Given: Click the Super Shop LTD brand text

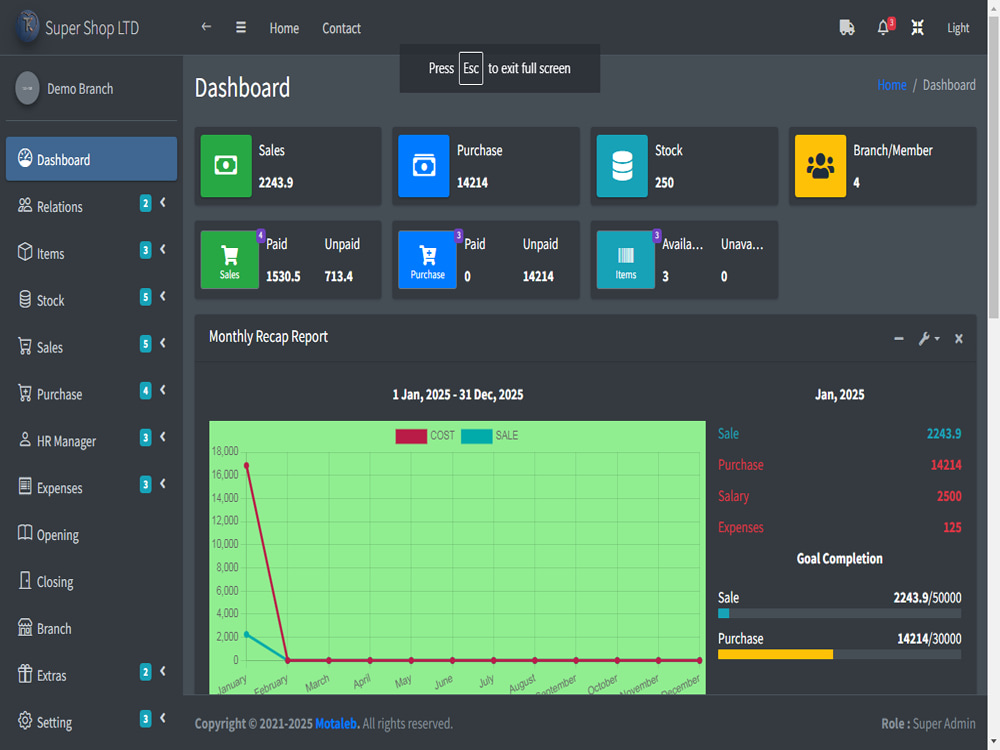Looking at the screenshot, I should [92, 28].
